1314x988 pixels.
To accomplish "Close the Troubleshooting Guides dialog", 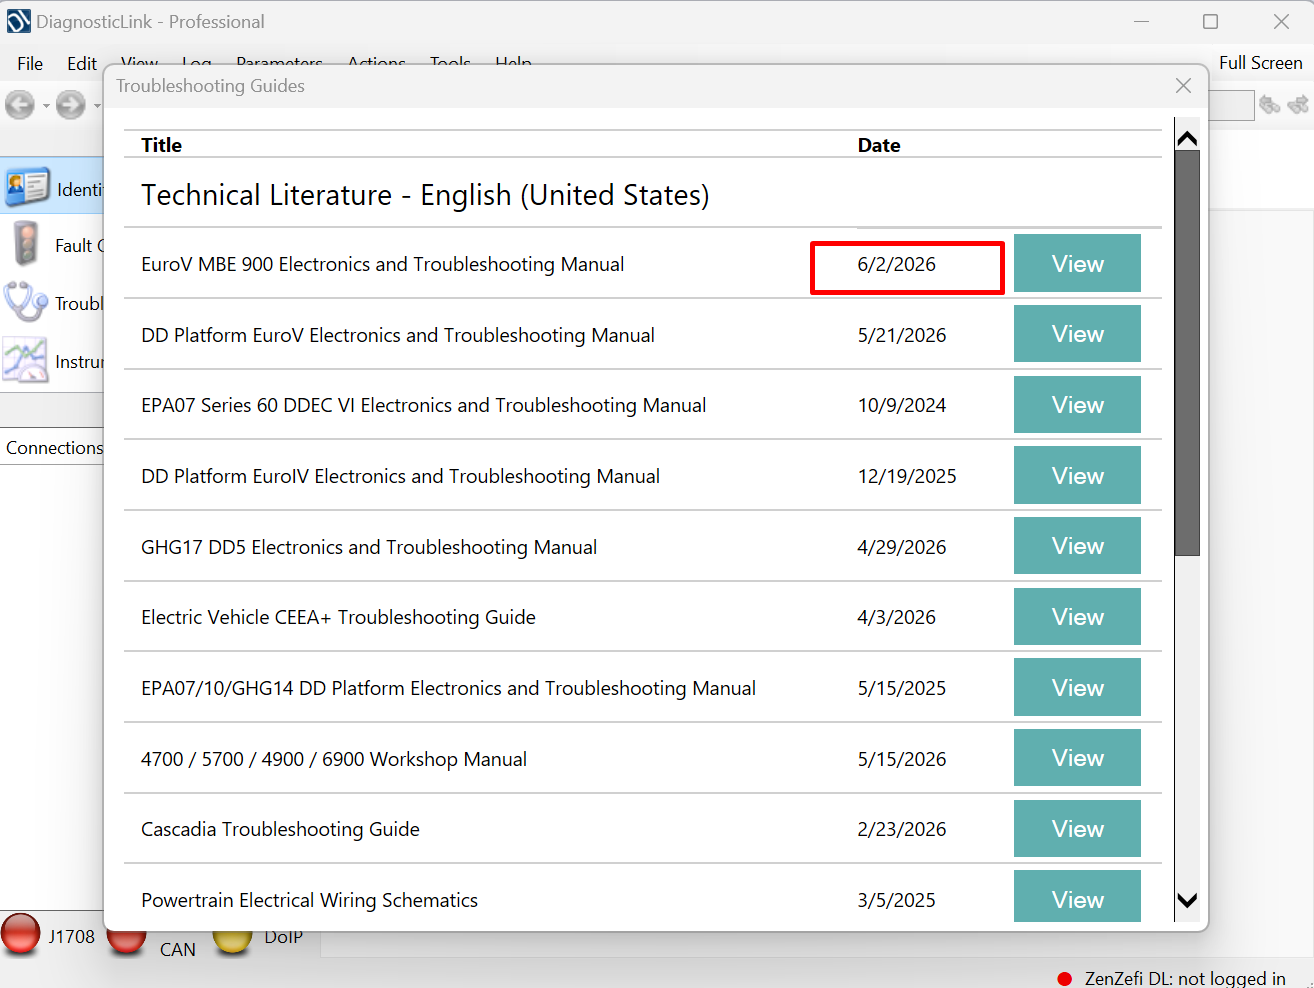I will pos(1183,86).
